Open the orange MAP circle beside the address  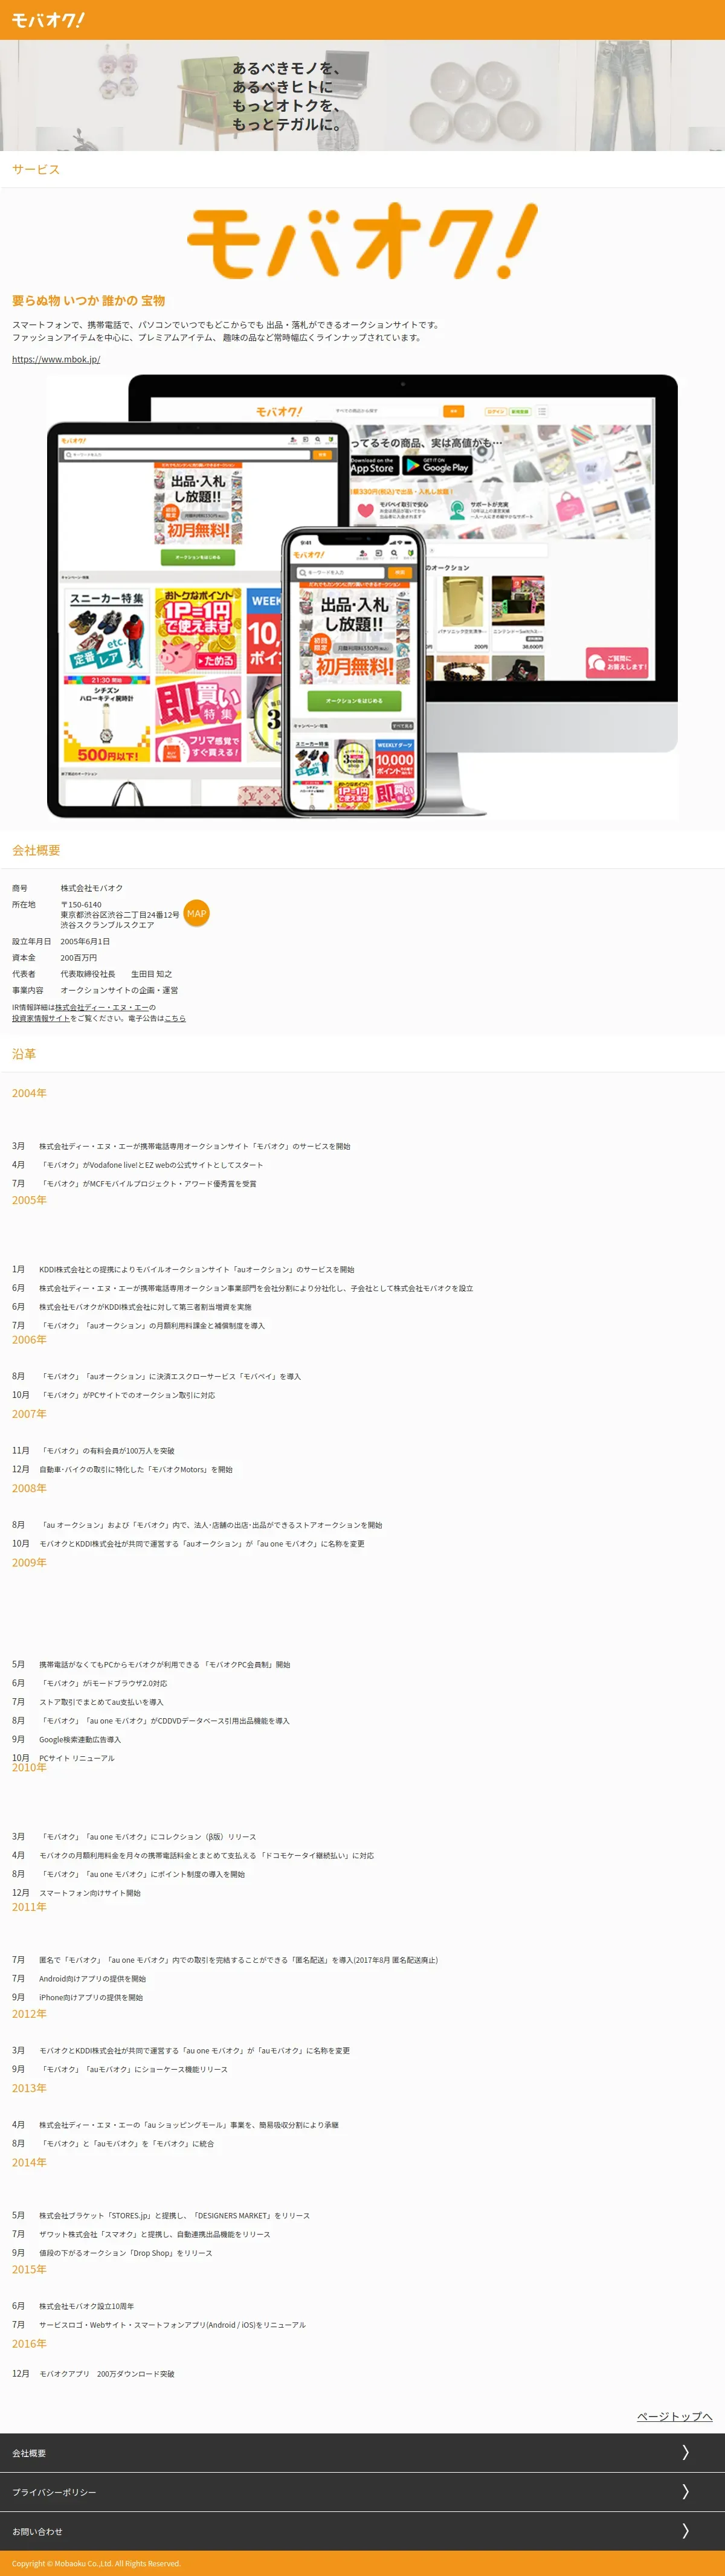(x=197, y=913)
